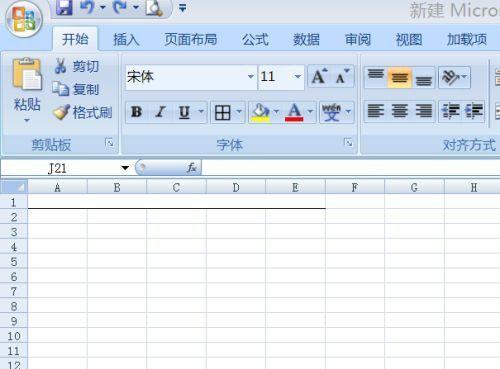This screenshot has width=500, height=369.
Task: Click the 复制 copy button
Action: [76, 89]
